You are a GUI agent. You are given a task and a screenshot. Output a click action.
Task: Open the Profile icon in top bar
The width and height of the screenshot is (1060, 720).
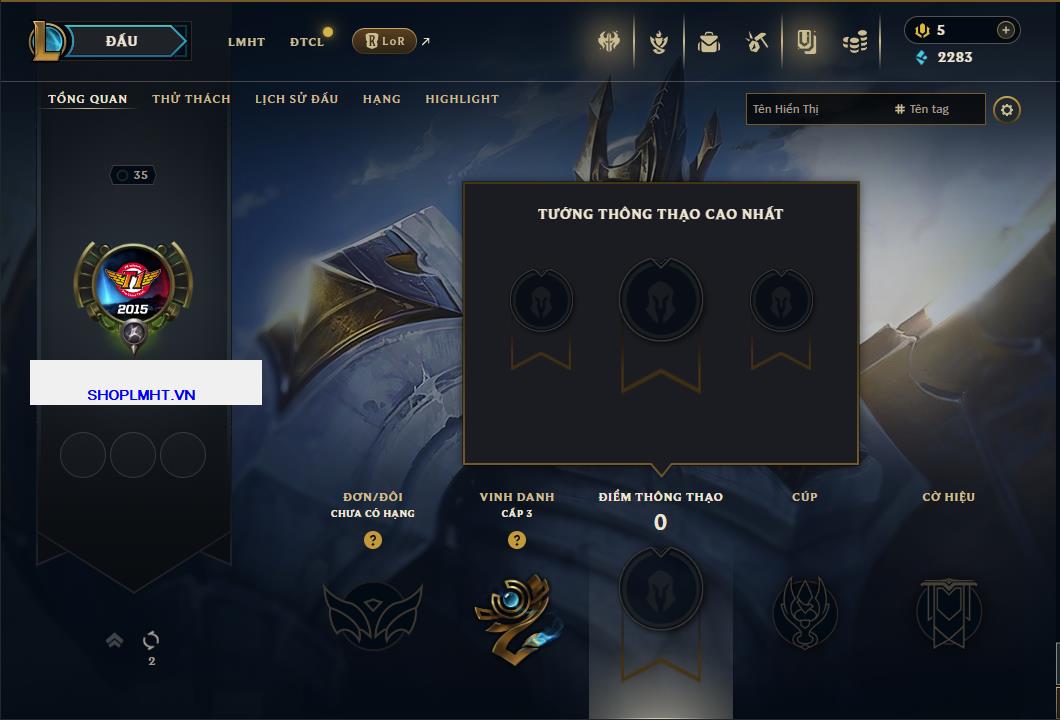806,42
